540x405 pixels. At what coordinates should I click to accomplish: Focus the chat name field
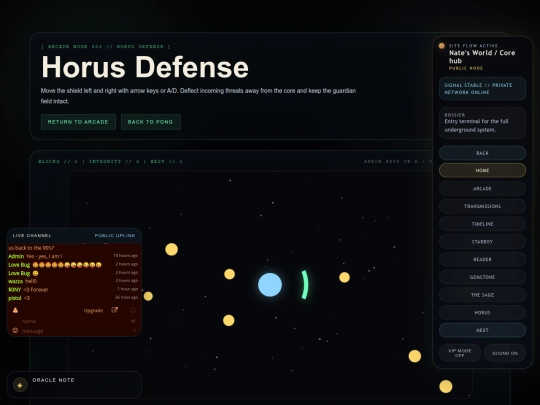coord(74,321)
